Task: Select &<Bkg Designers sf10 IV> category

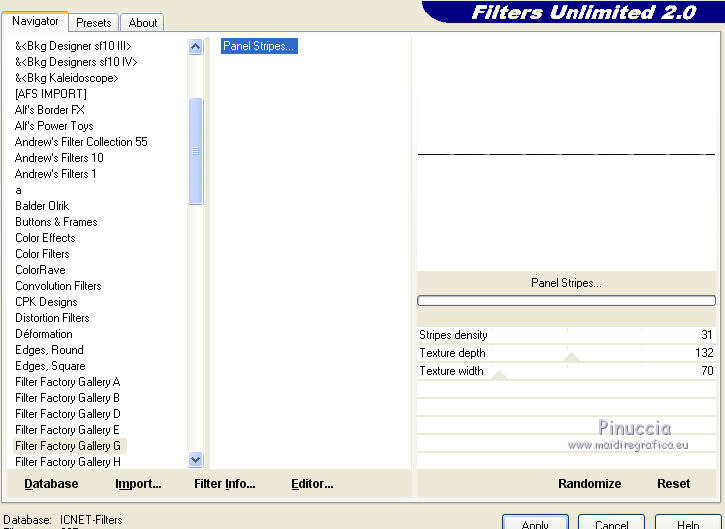Action: [76, 62]
